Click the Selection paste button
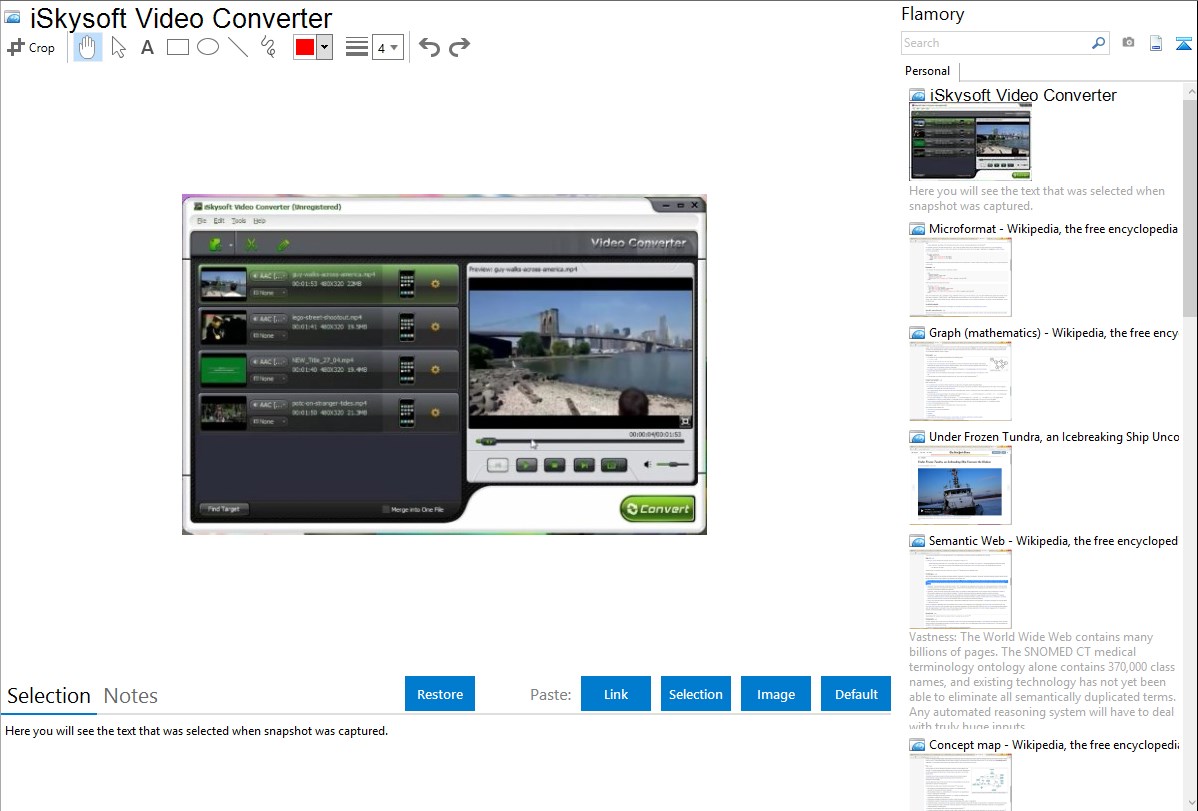The image size is (1198, 811). click(x=695, y=694)
